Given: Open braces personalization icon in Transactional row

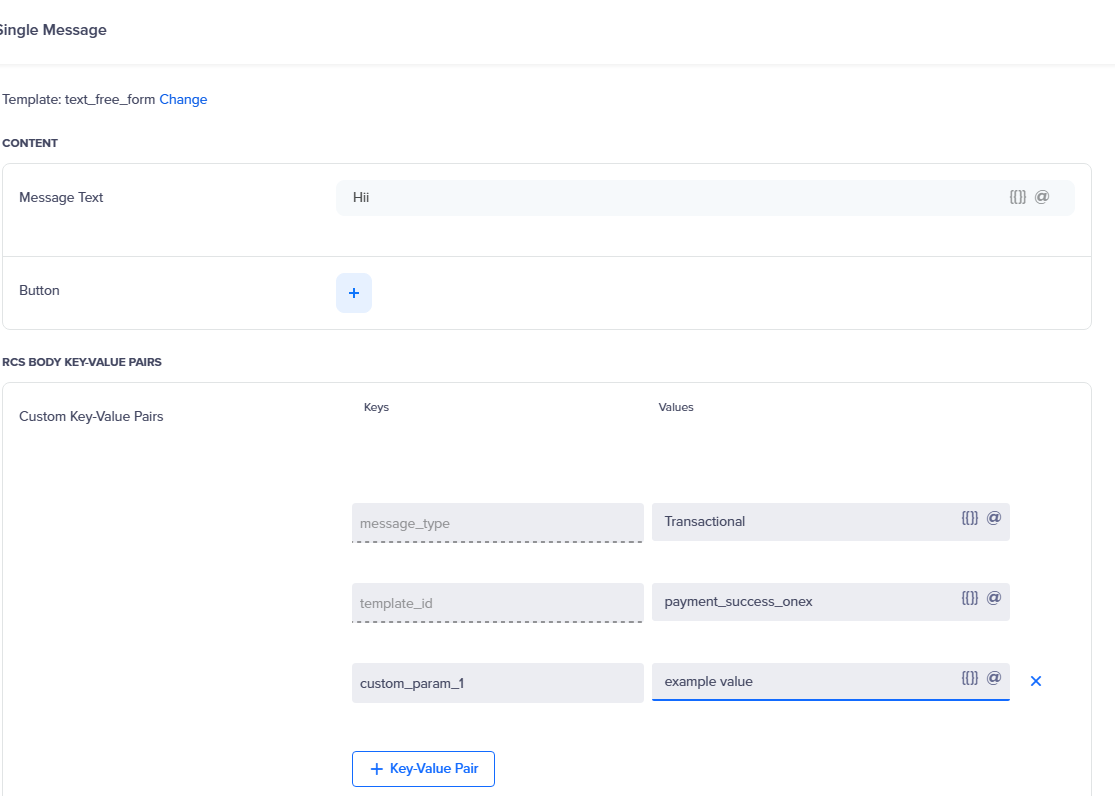Looking at the screenshot, I should [970, 518].
